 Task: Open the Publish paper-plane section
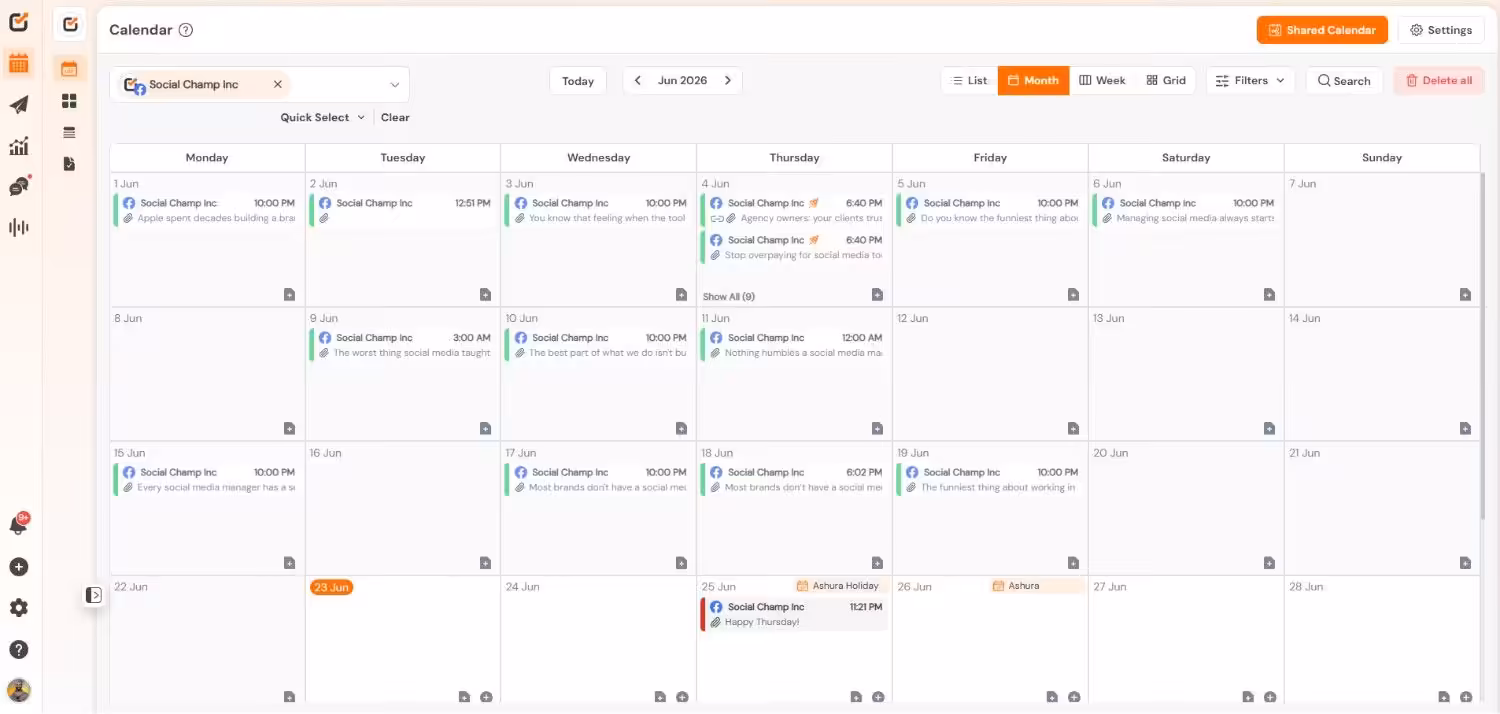18,105
